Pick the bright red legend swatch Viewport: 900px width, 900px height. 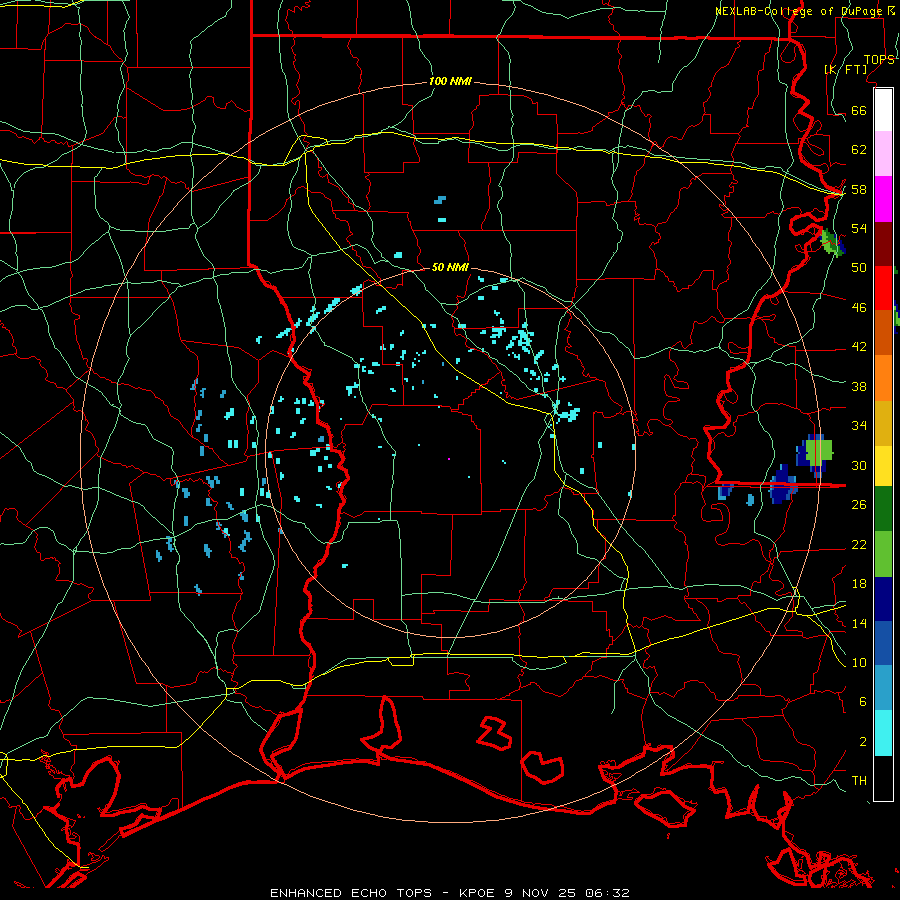point(883,288)
